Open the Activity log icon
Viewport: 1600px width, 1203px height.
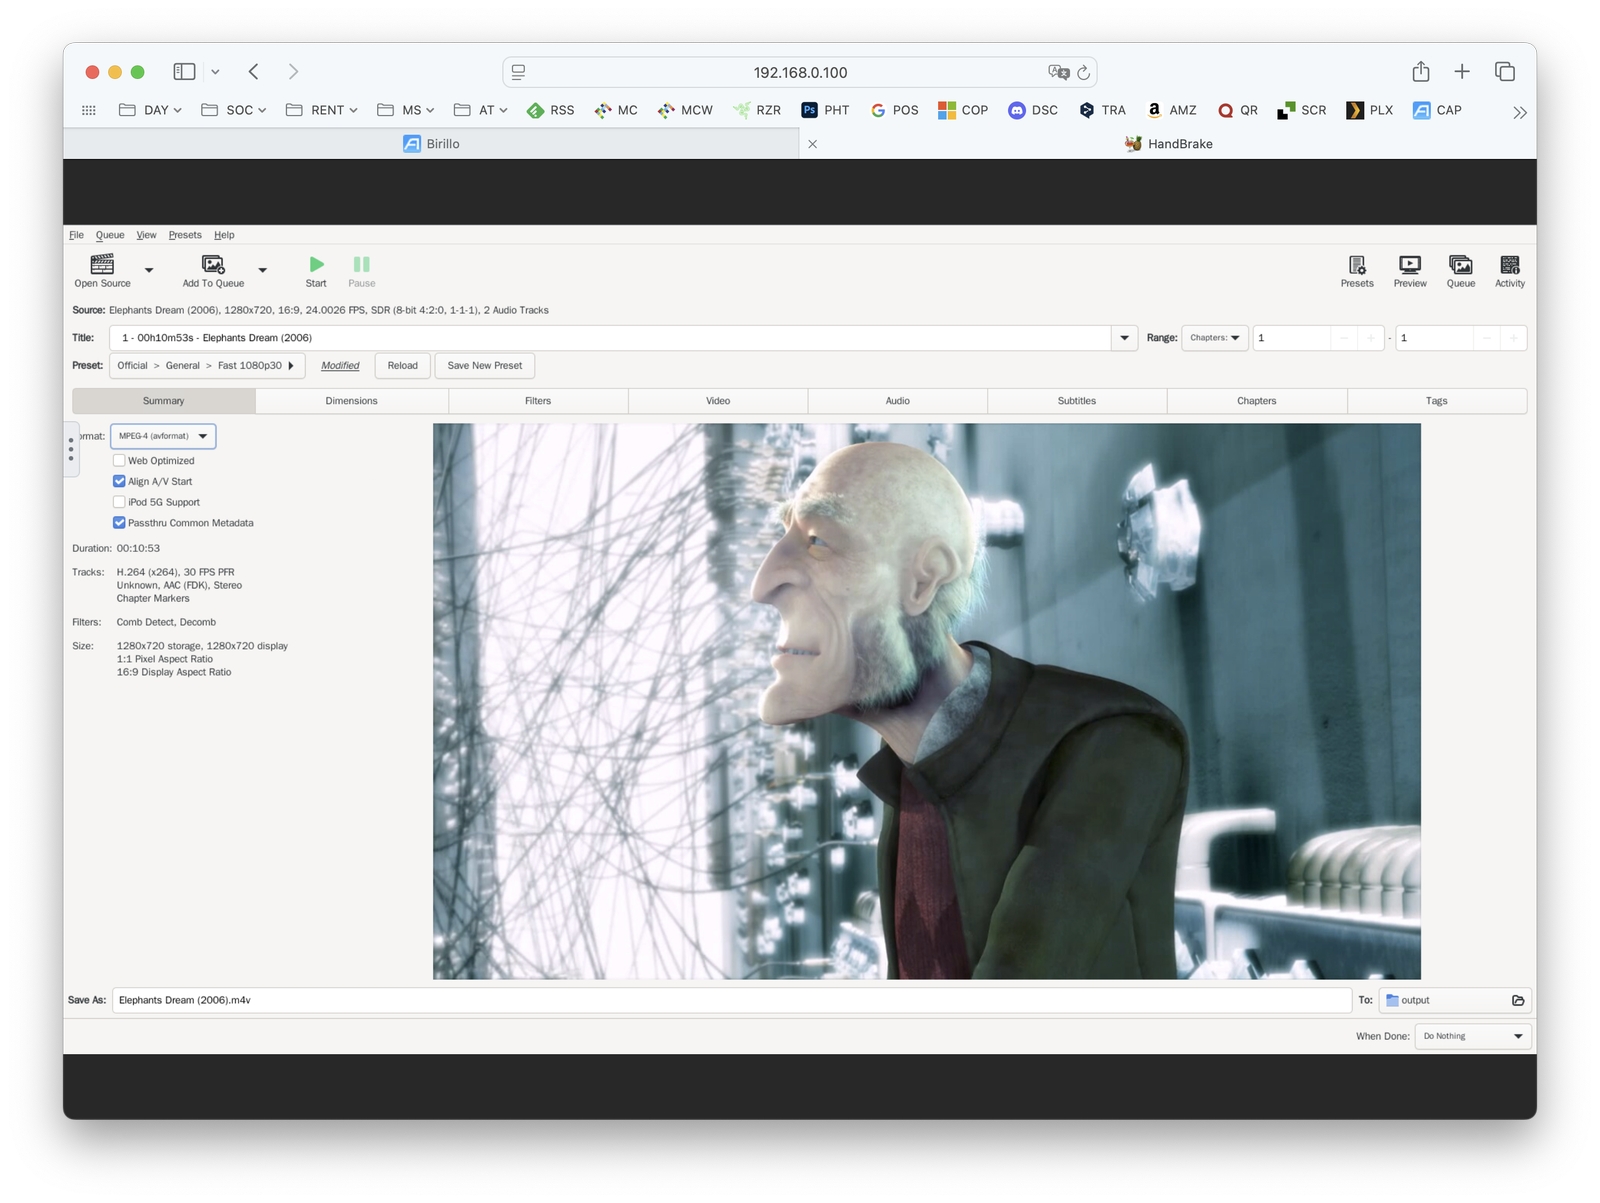click(1509, 265)
